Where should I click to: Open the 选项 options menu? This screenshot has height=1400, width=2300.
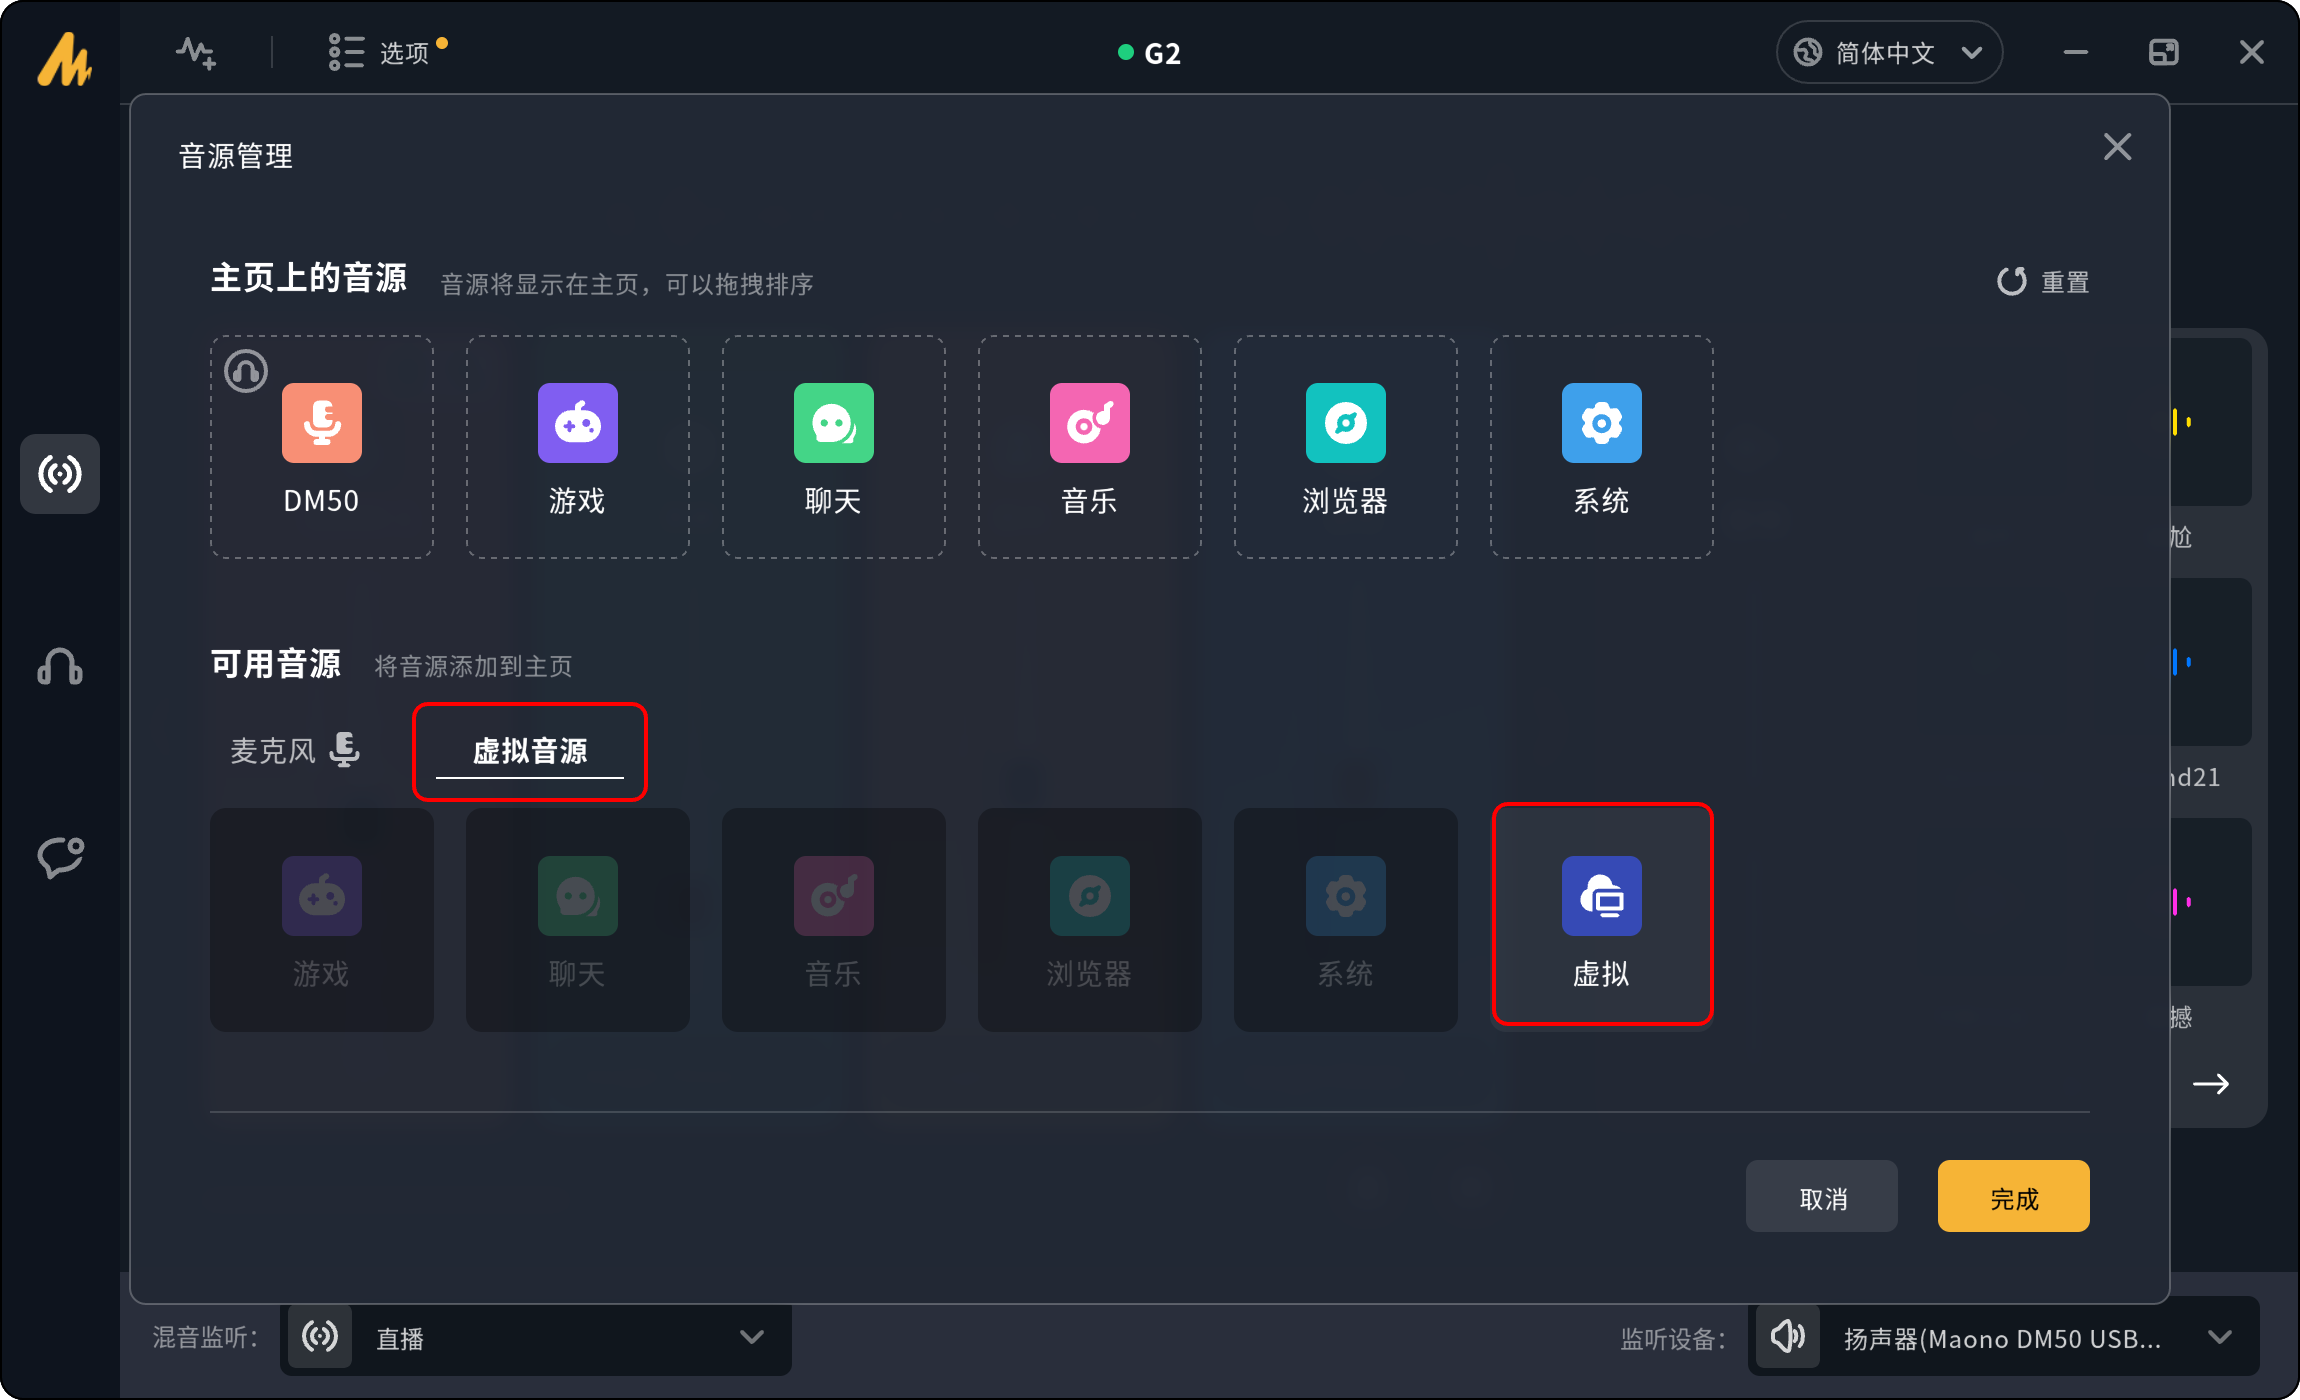pos(388,52)
